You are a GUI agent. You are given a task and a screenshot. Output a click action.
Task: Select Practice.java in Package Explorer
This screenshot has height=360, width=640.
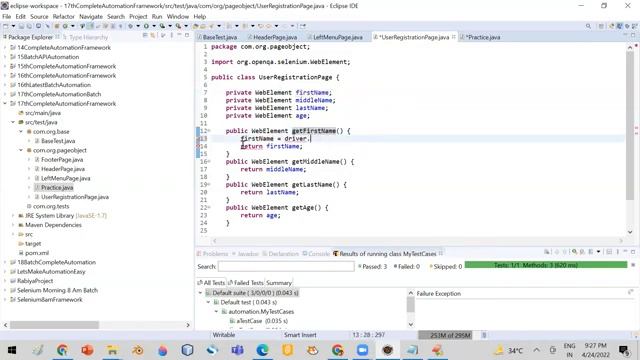(x=57, y=188)
